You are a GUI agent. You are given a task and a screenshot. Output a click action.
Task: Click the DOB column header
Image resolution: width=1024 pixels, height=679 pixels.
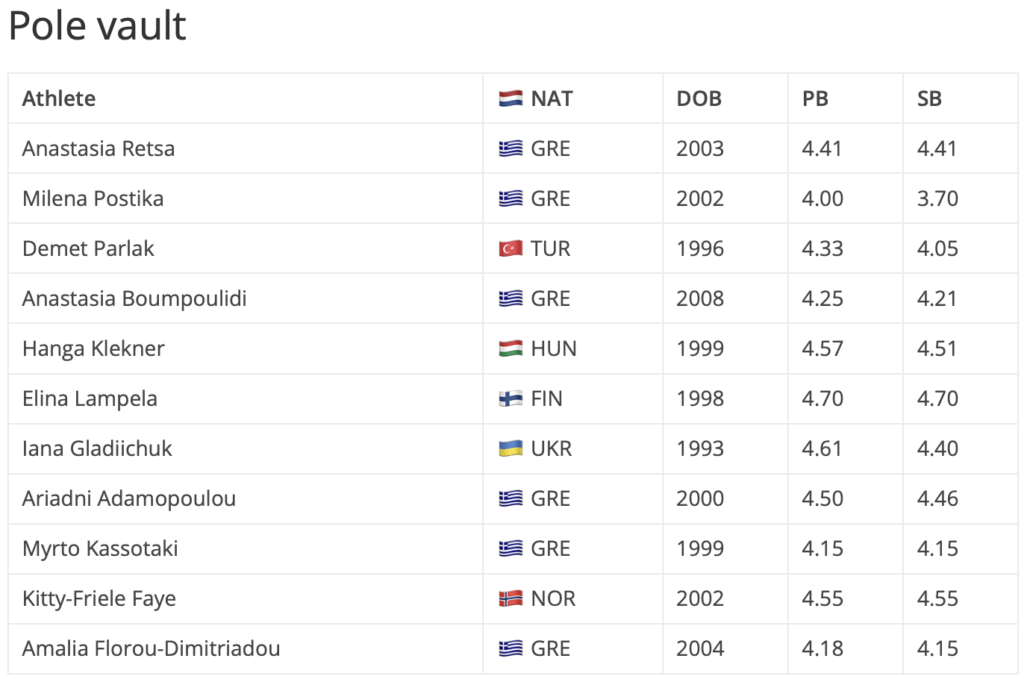click(x=699, y=99)
